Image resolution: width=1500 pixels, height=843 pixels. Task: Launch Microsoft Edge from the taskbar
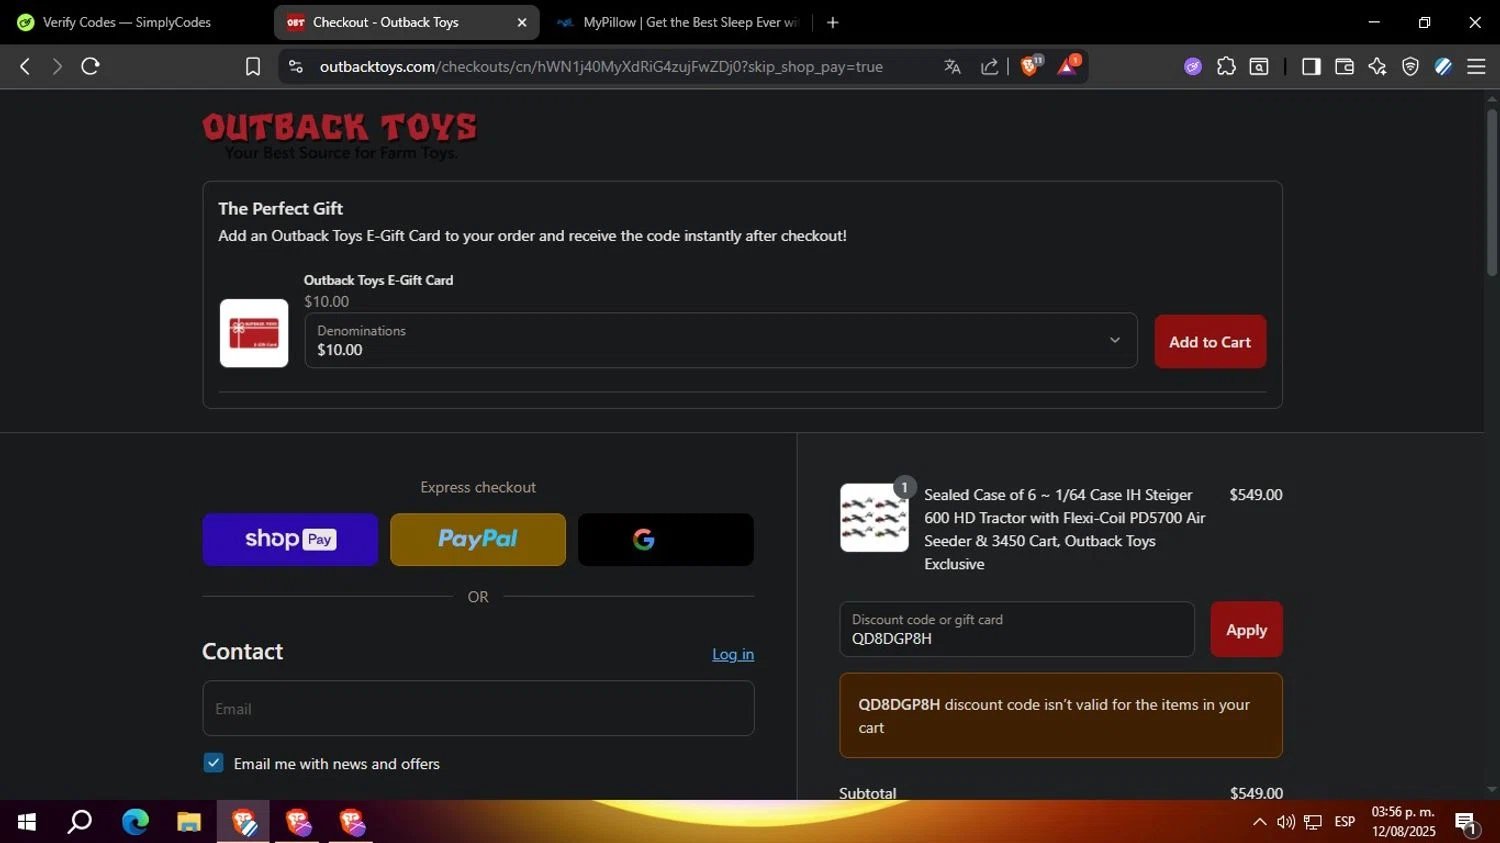(135, 822)
